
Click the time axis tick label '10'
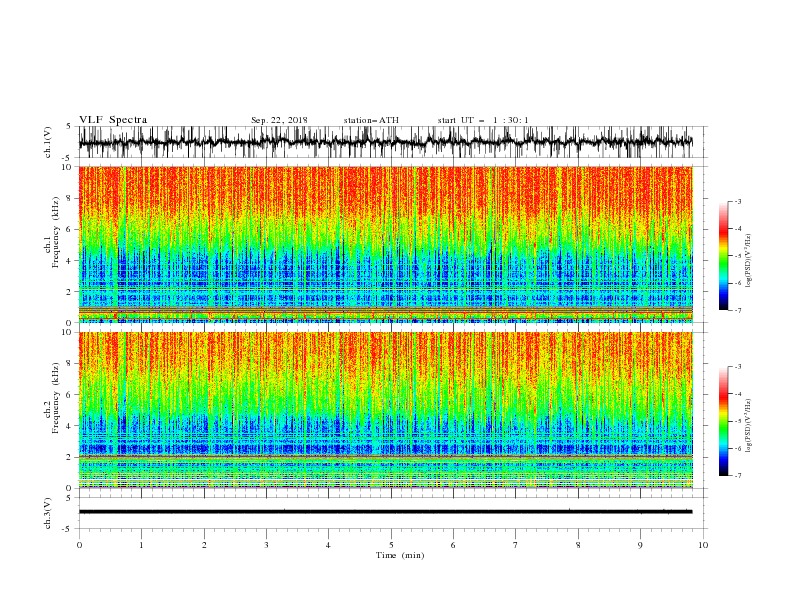(703, 545)
